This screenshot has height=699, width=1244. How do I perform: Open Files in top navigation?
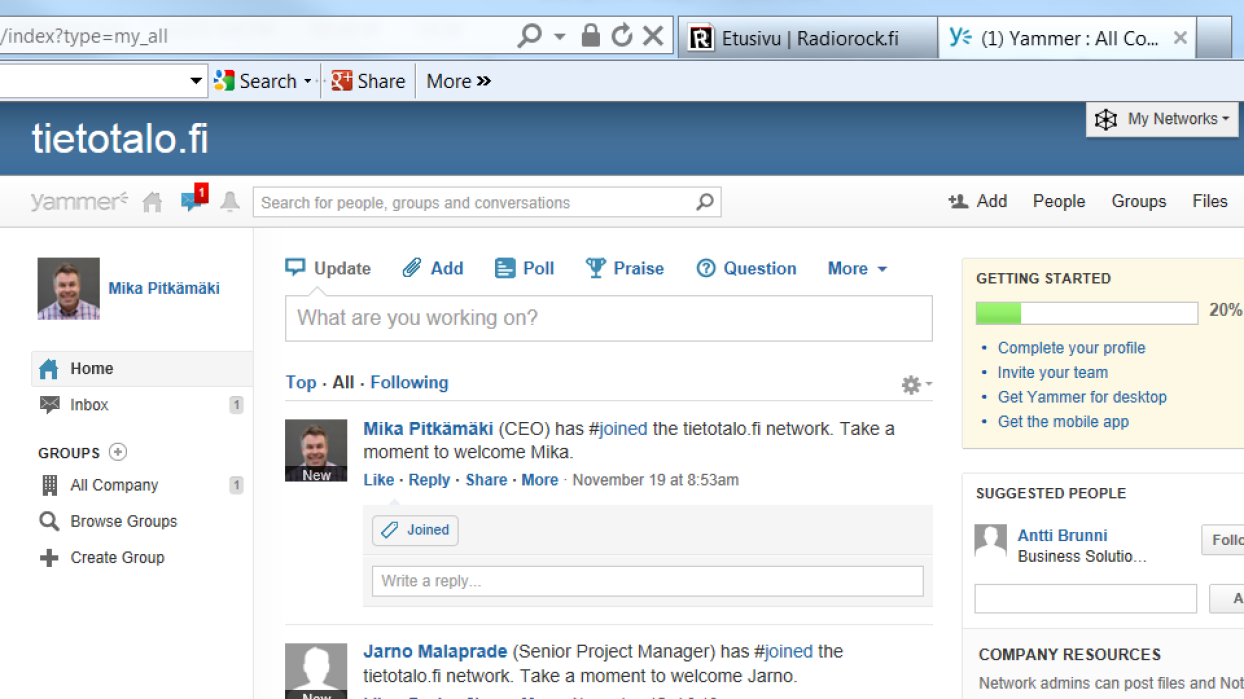tap(1210, 201)
